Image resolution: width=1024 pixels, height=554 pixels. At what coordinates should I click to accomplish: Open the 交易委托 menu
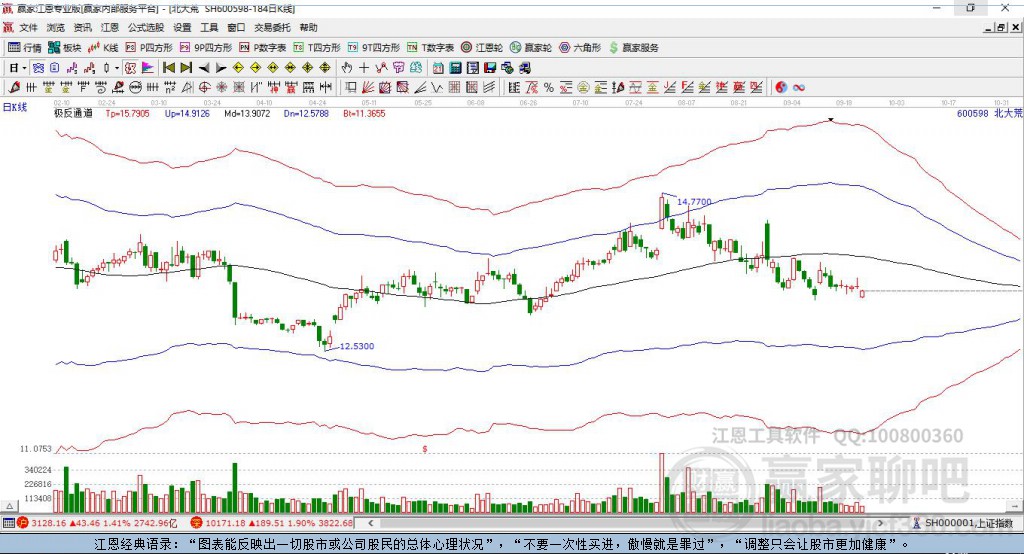(x=272, y=27)
